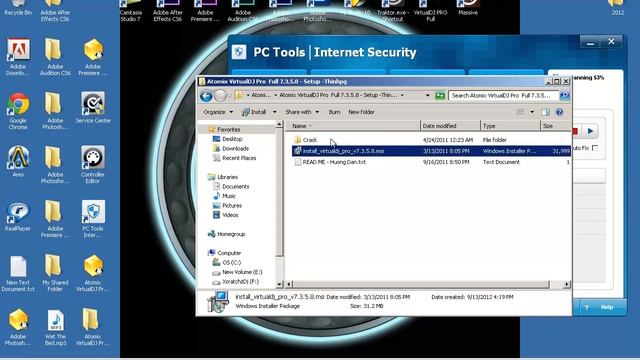Viewport: 640px width, 360px height.
Task: Select Music library
Action: [229, 196]
